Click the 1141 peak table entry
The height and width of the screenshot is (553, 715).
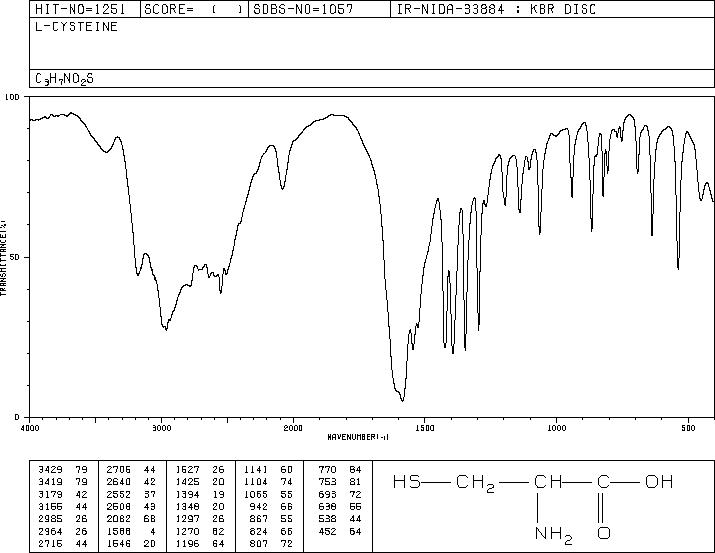coord(256,470)
